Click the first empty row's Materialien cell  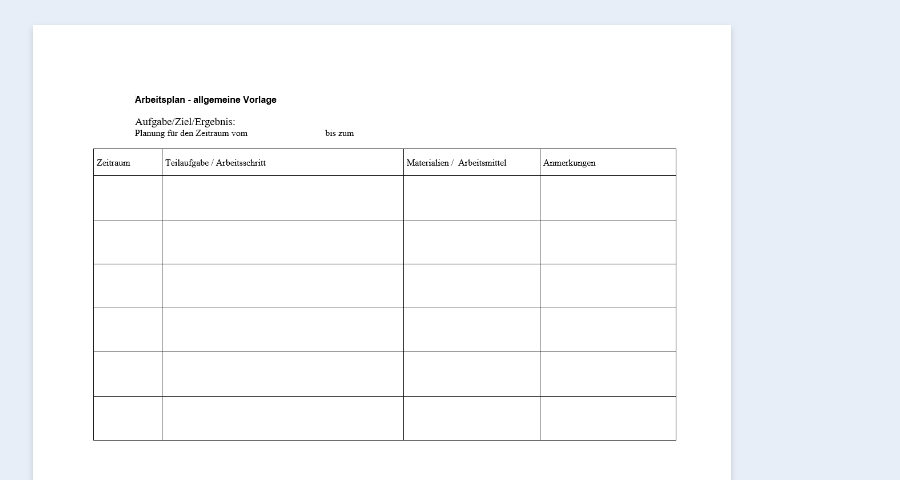pos(472,198)
